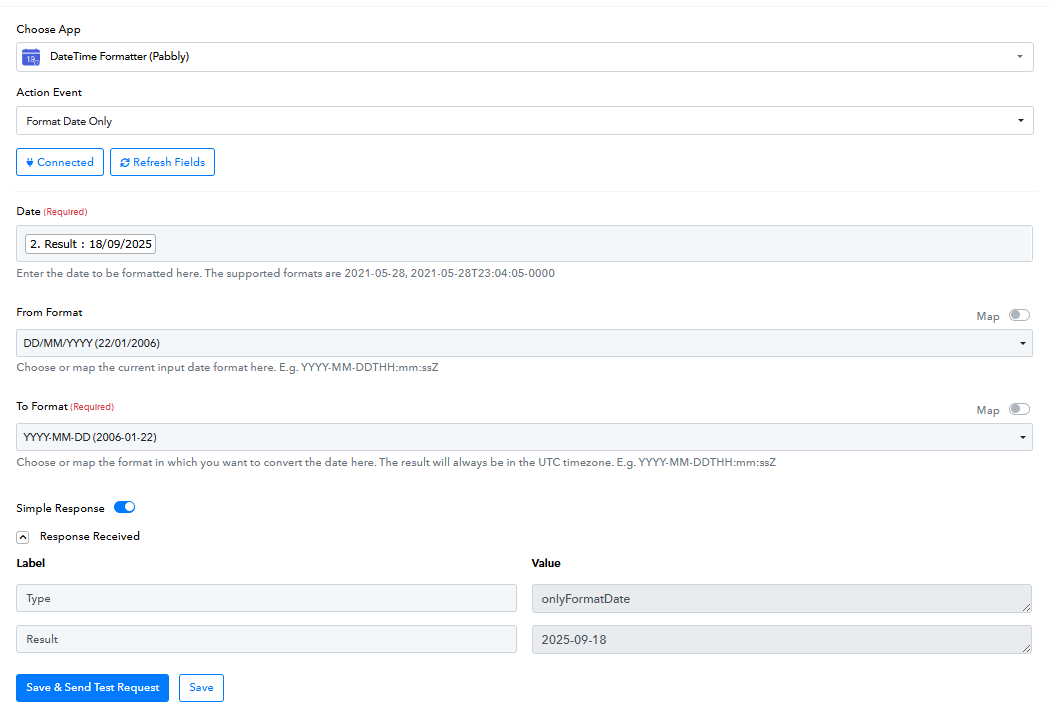Click the From Format hint text below dropdown
Image resolution: width=1052 pixels, height=717 pixels.
(227, 368)
